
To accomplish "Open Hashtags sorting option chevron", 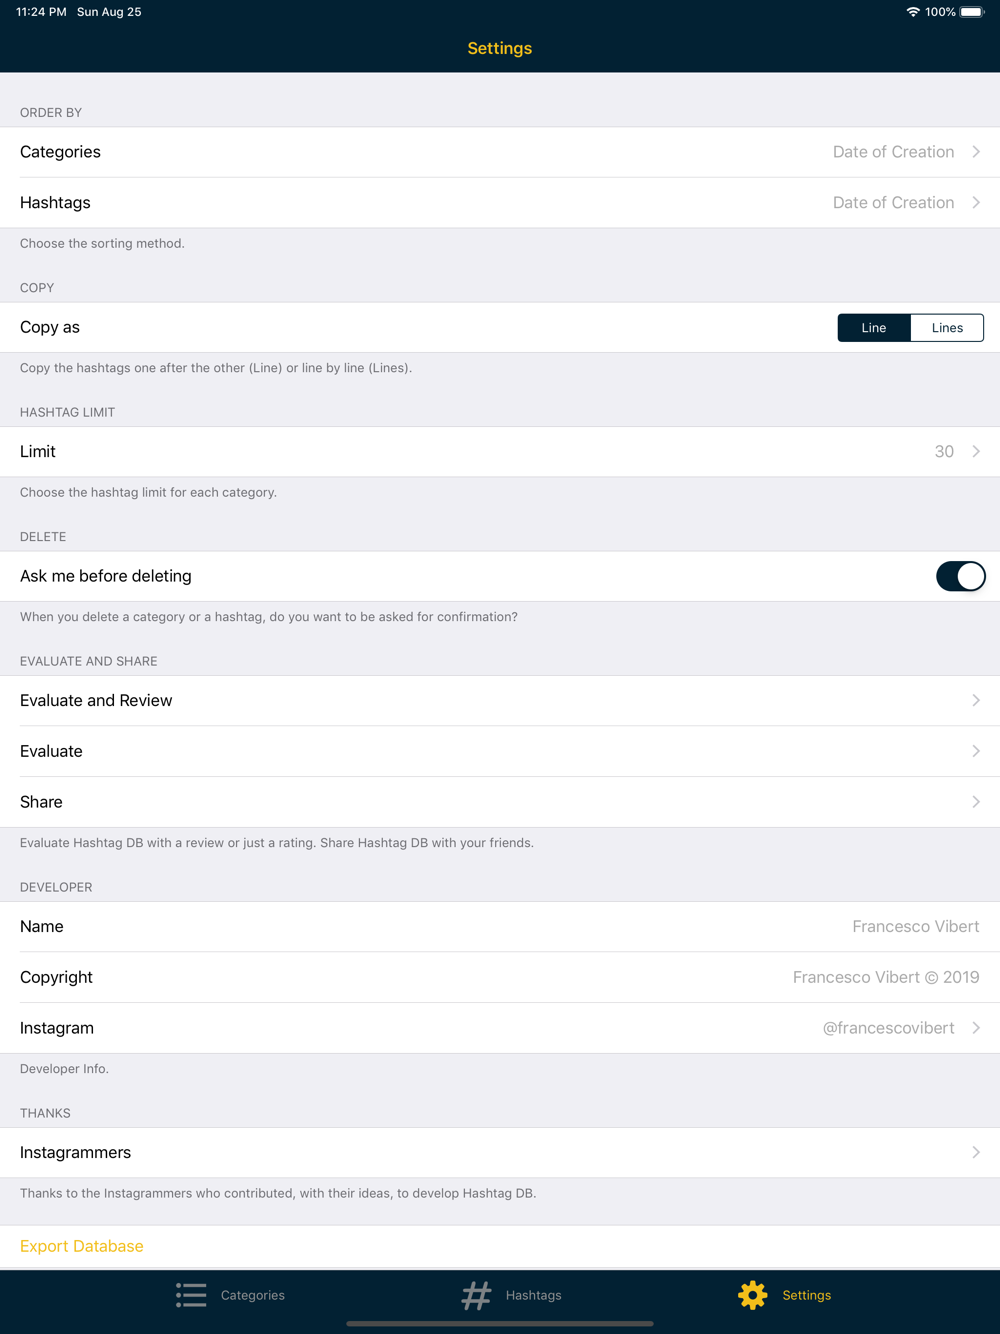I will click(x=976, y=202).
